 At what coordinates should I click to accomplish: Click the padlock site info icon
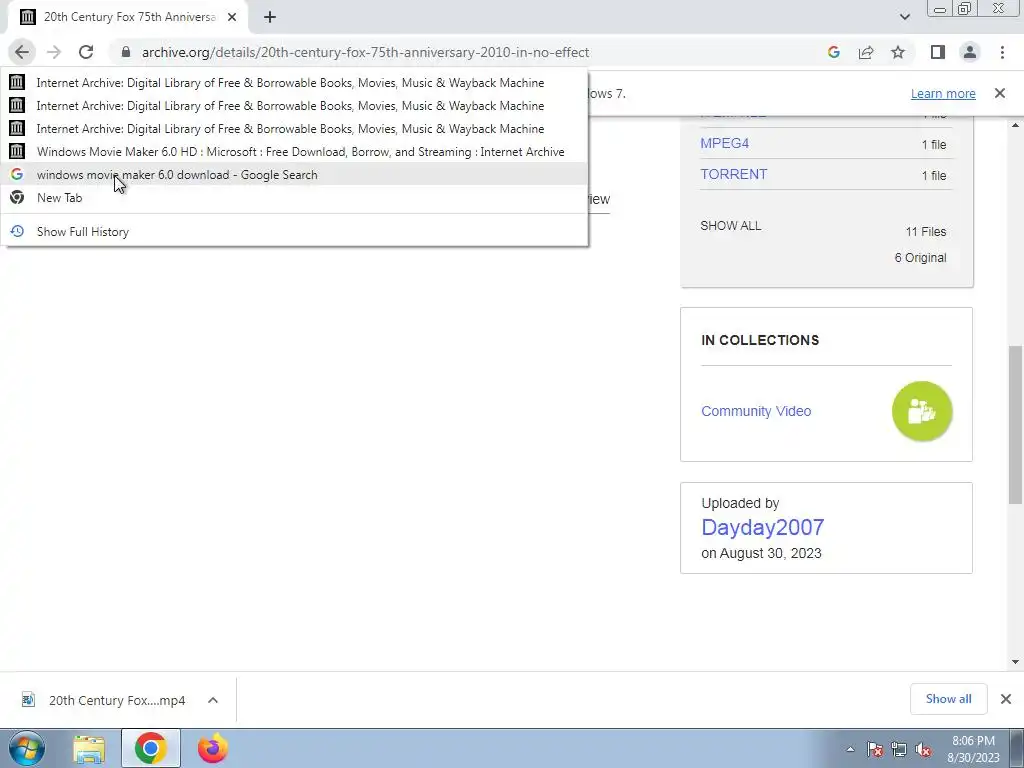point(126,52)
